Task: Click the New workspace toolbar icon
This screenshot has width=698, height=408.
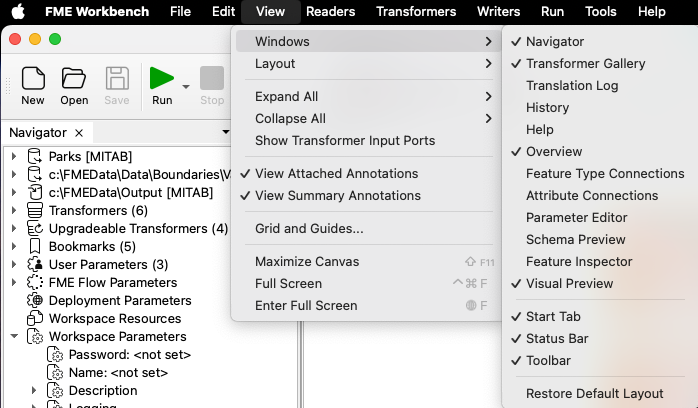Action: tap(33, 78)
